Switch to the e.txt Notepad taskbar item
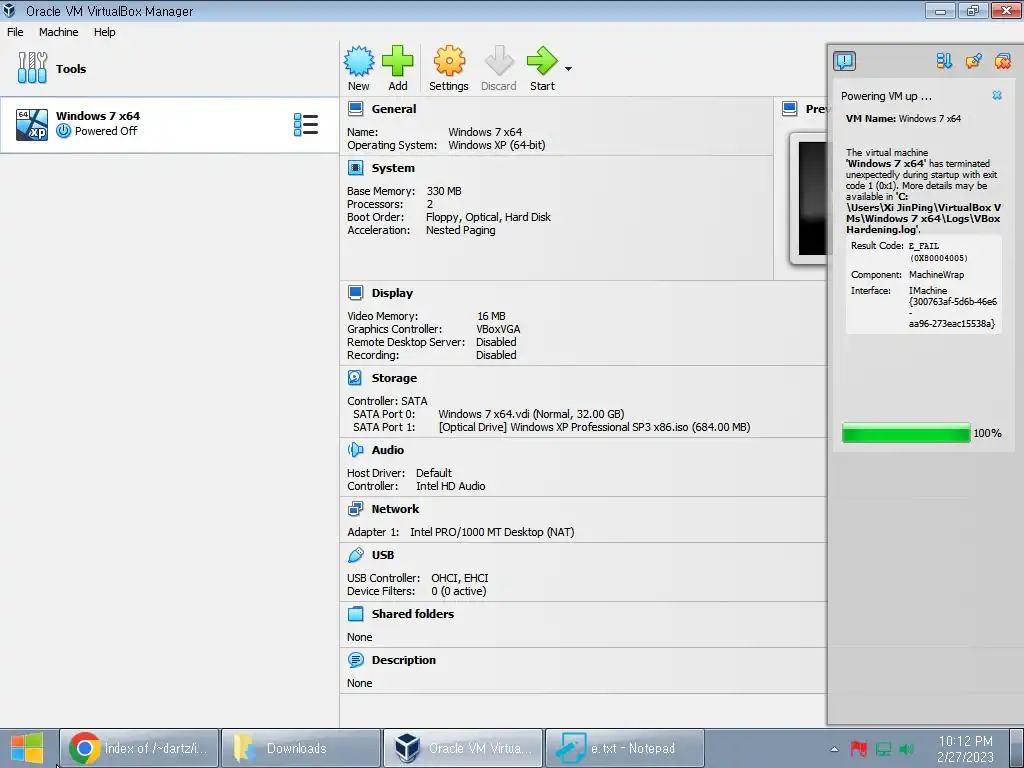 pyautogui.click(x=624, y=748)
